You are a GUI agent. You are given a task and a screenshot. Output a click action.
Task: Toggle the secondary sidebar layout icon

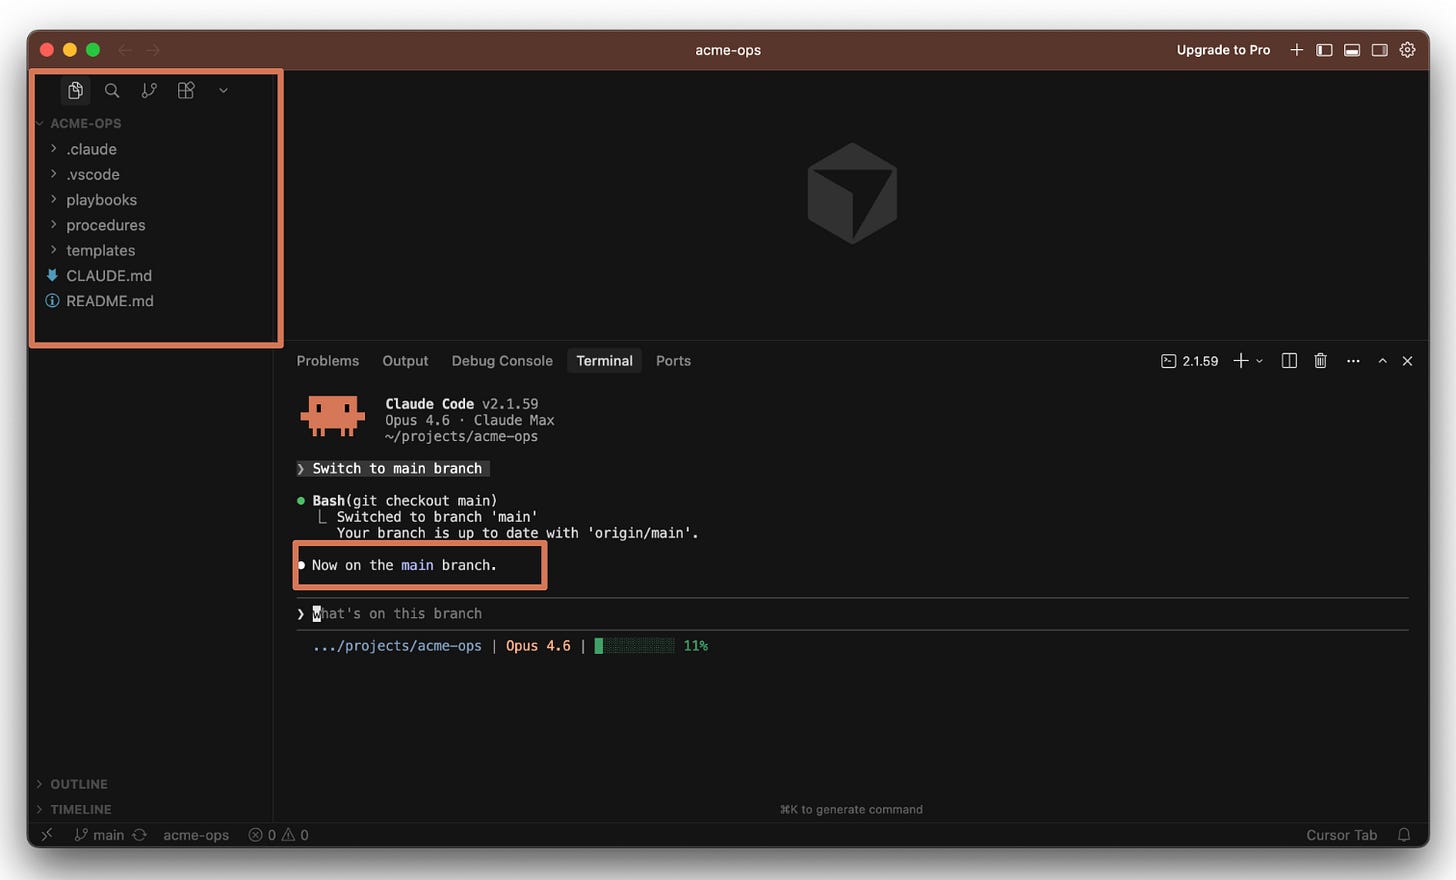(x=1379, y=50)
